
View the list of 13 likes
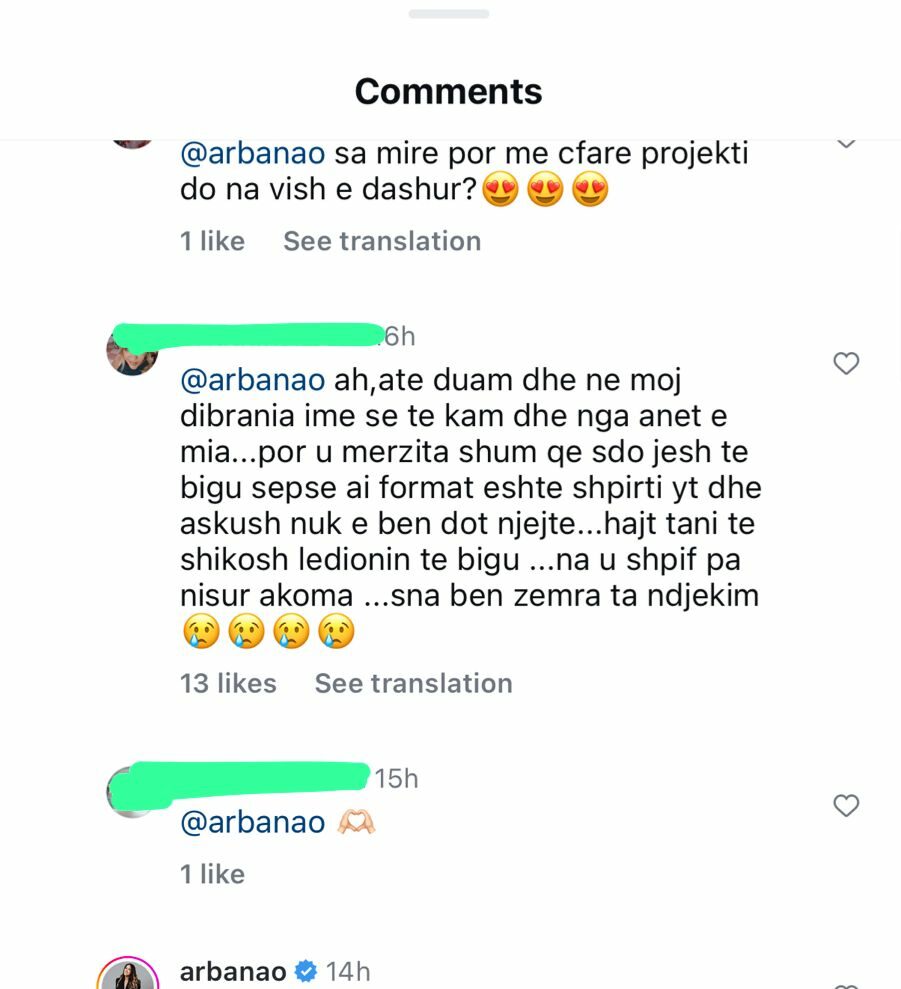(x=228, y=683)
